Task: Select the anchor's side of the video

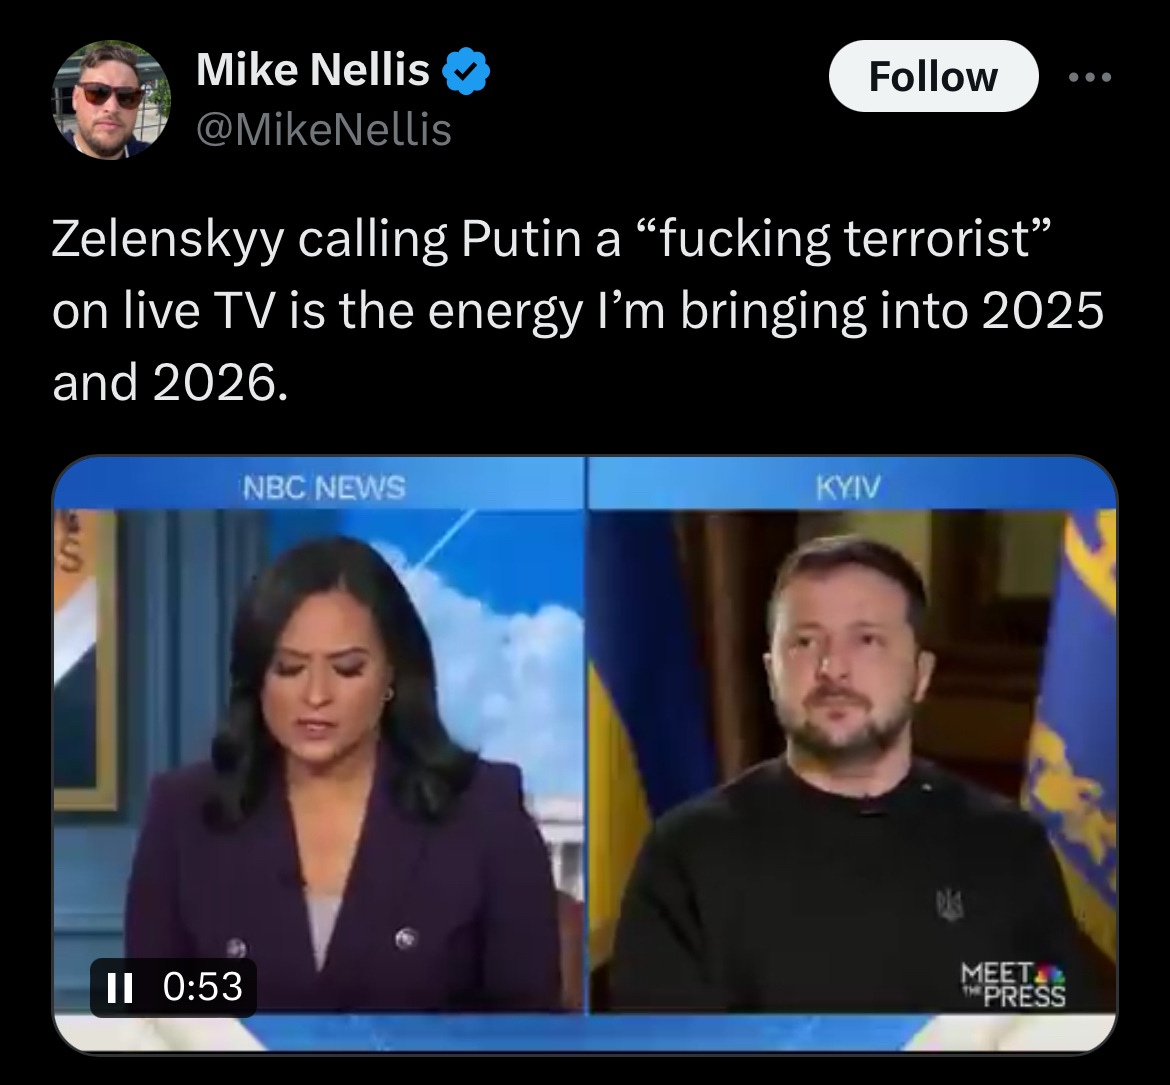Action: tap(319, 760)
